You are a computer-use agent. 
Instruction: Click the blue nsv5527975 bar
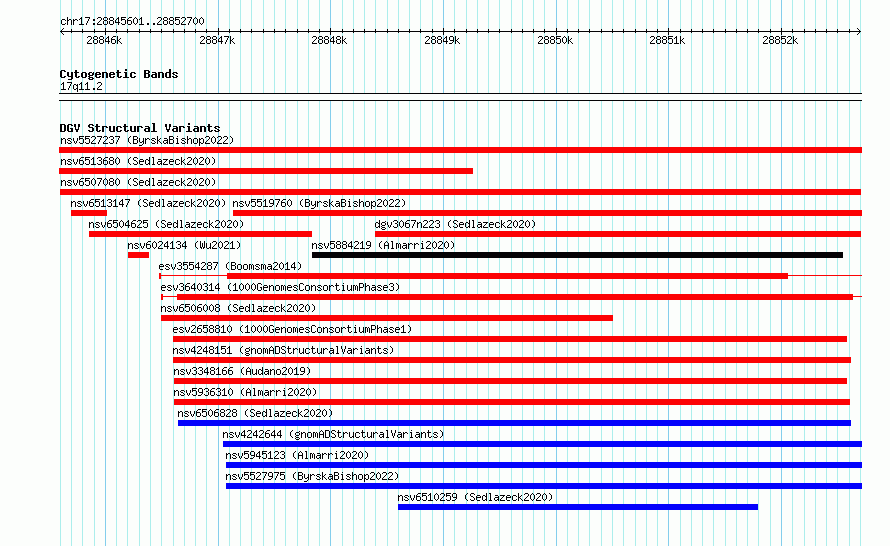point(544,486)
